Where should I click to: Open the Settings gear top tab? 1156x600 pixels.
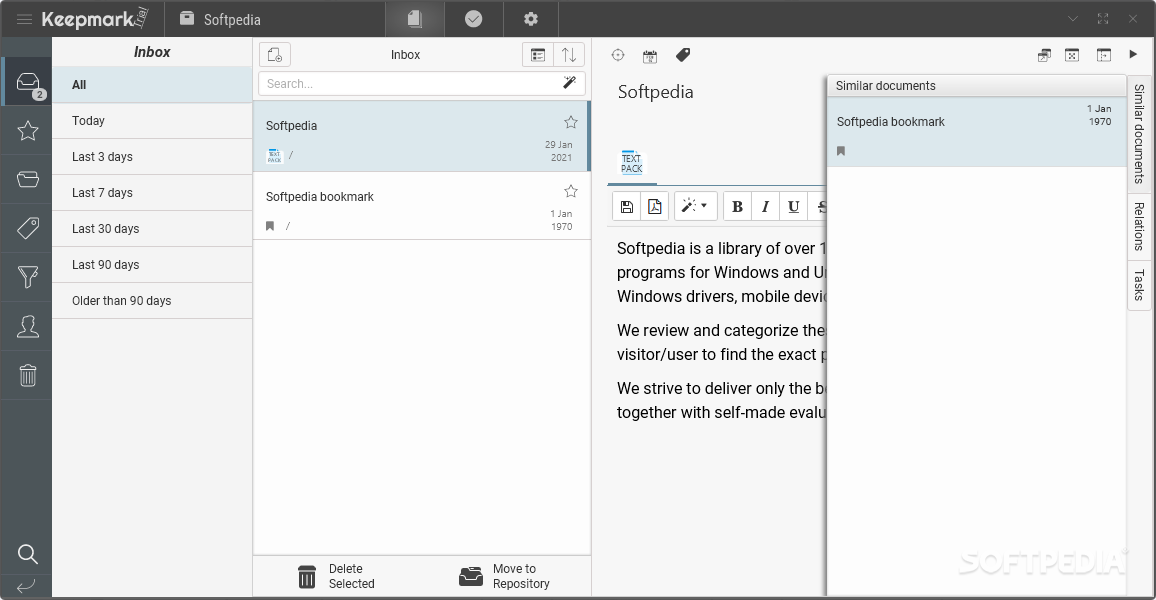(531, 19)
